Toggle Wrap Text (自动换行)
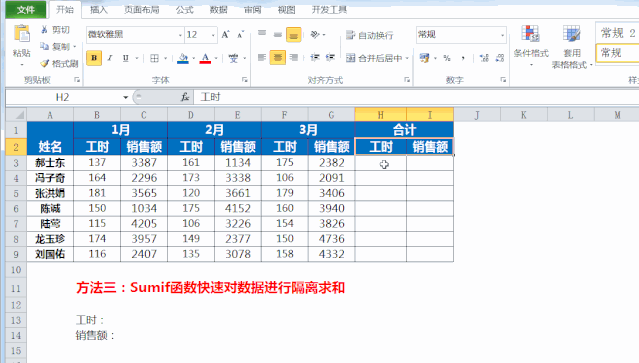Image resolution: width=639 pixels, height=363 pixels. point(369,35)
